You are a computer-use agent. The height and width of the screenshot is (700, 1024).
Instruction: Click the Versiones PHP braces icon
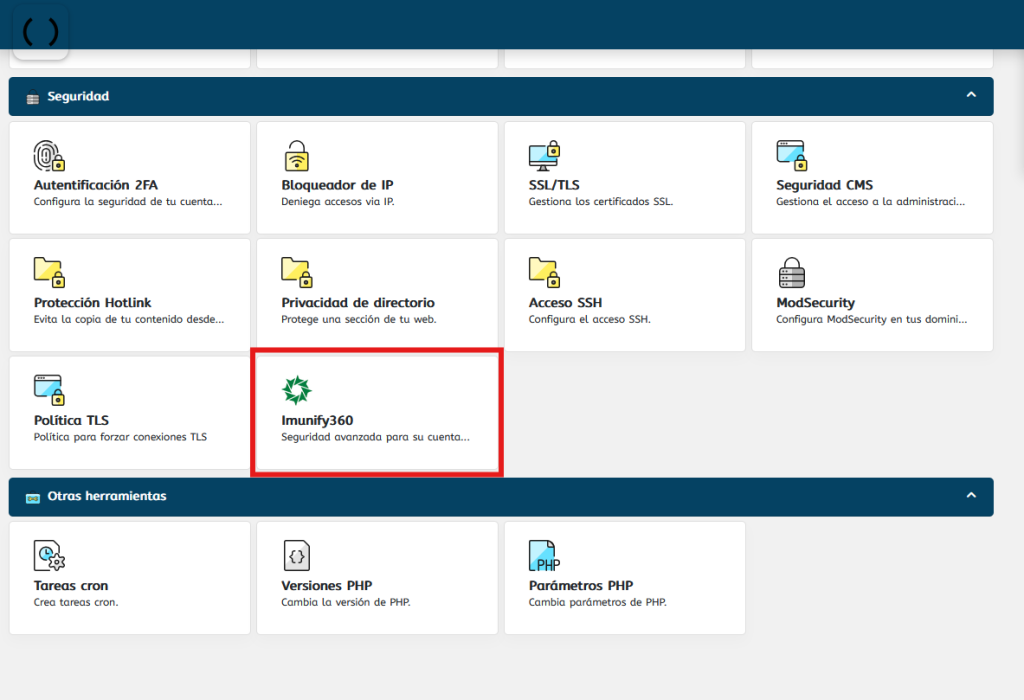pyautogui.click(x=297, y=555)
